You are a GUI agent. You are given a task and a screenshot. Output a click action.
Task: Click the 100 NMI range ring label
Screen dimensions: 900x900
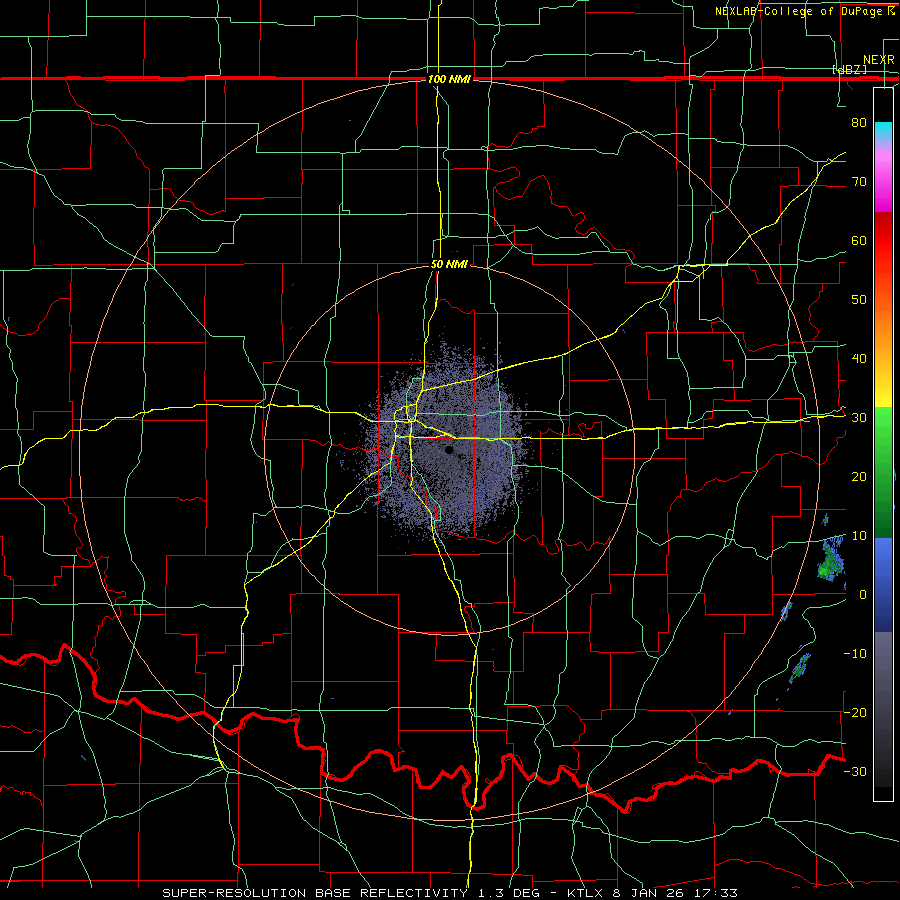click(449, 79)
